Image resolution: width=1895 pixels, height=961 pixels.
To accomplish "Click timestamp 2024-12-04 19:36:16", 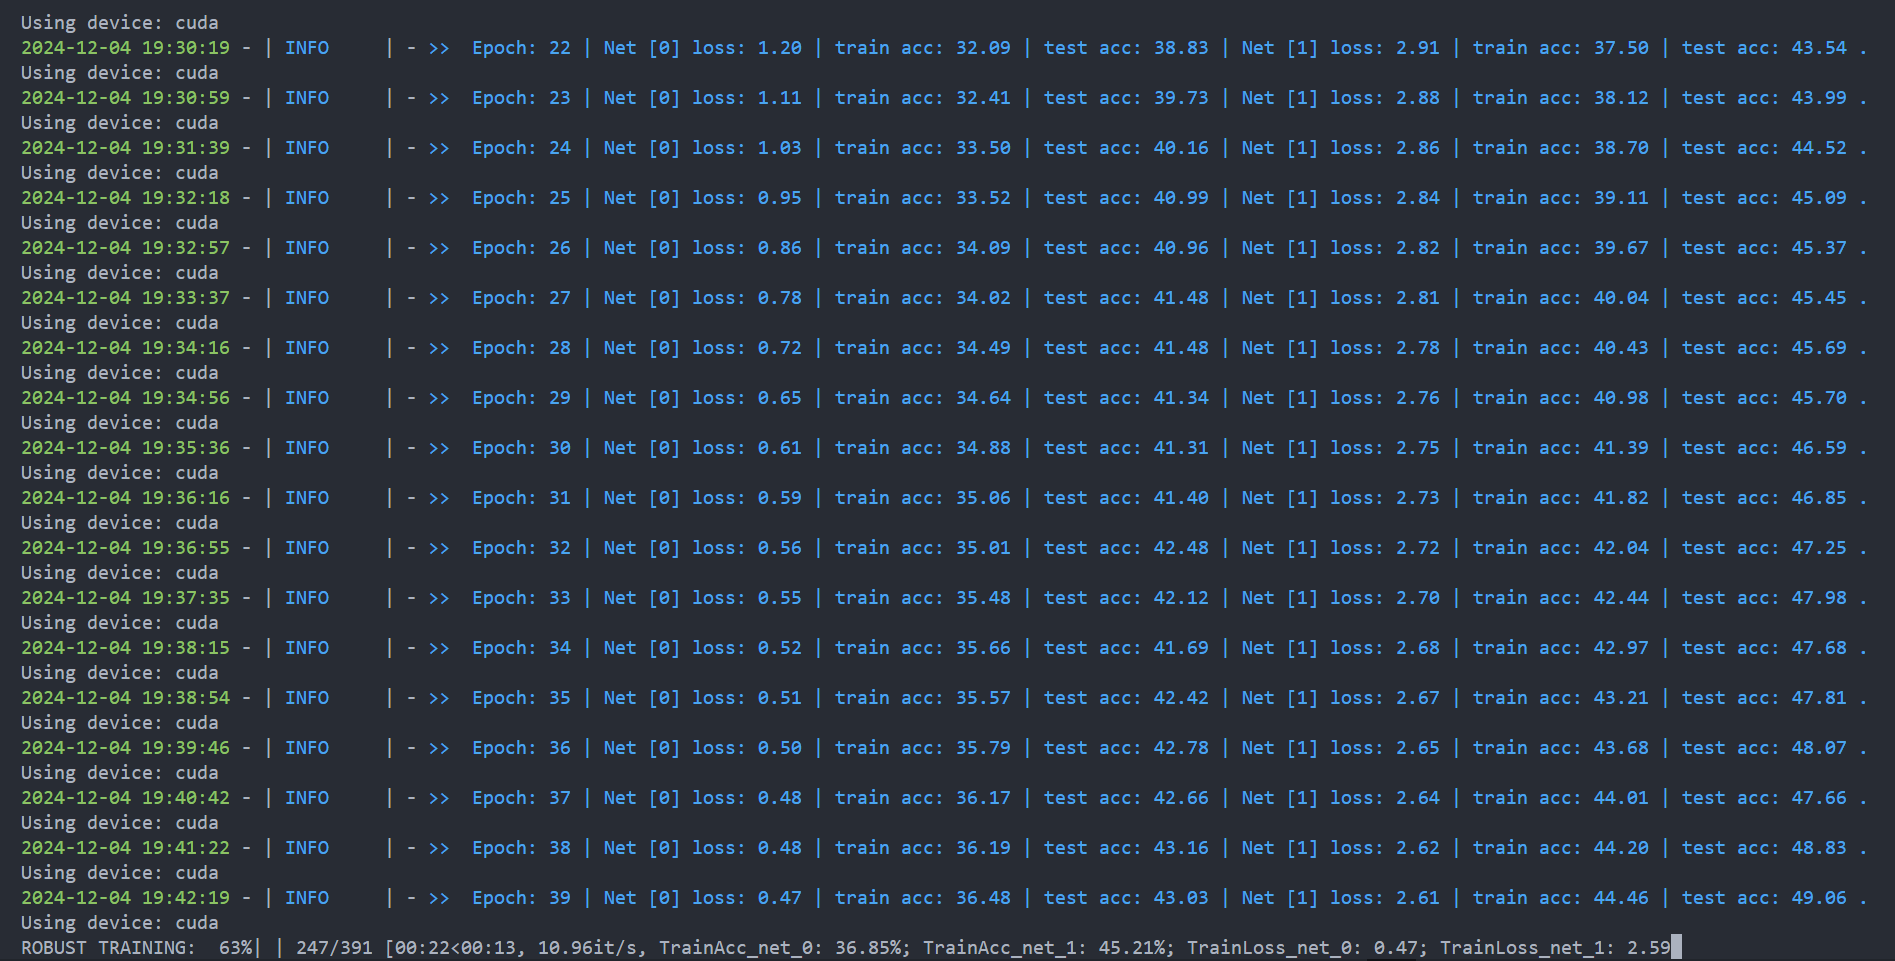I will click(125, 498).
